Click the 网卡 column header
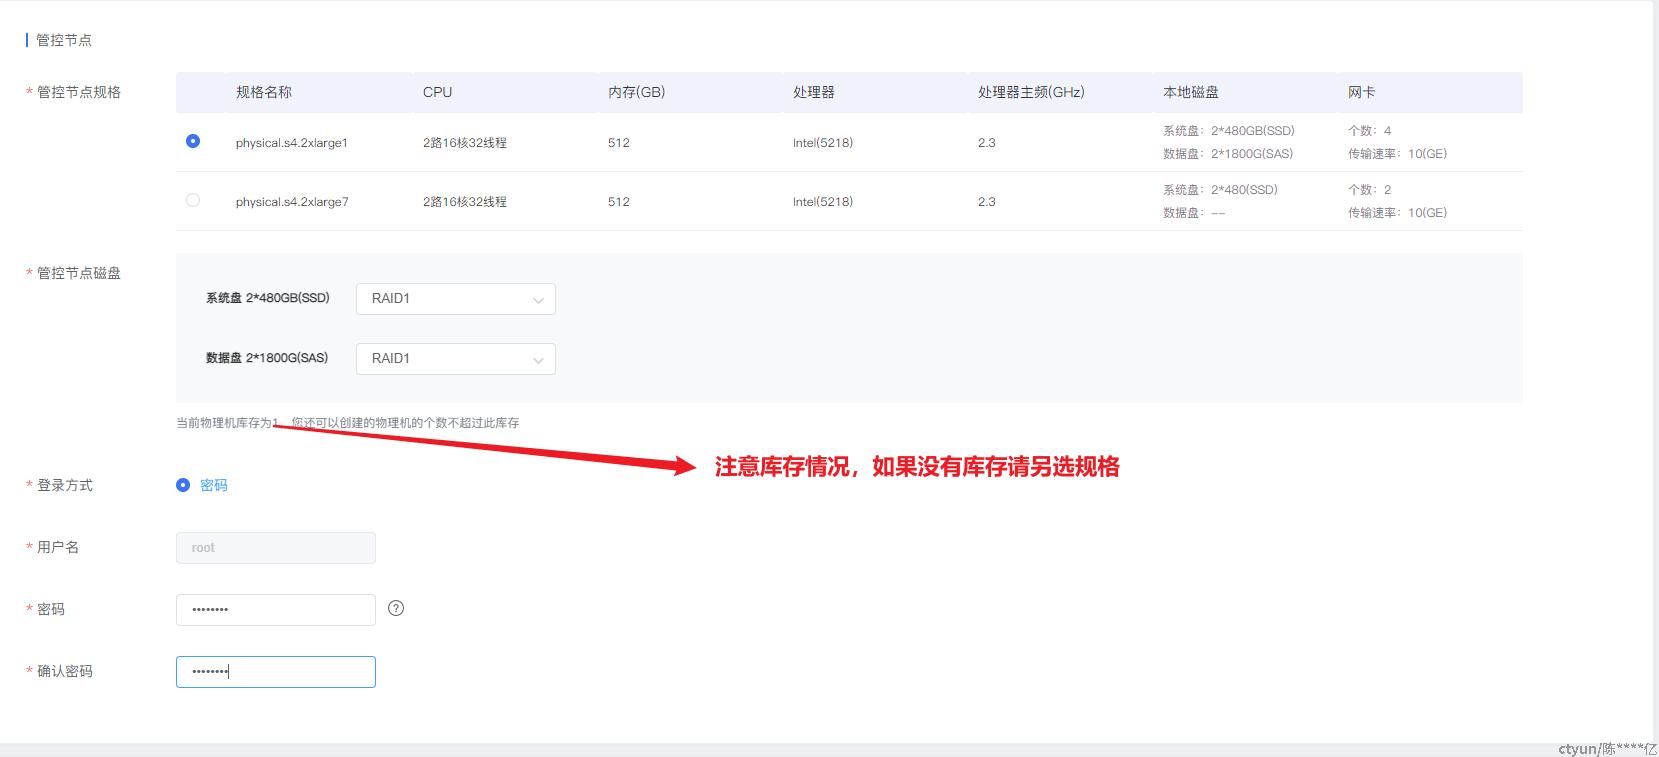The width and height of the screenshot is (1659, 757). pyautogui.click(x=1361, y=92)
